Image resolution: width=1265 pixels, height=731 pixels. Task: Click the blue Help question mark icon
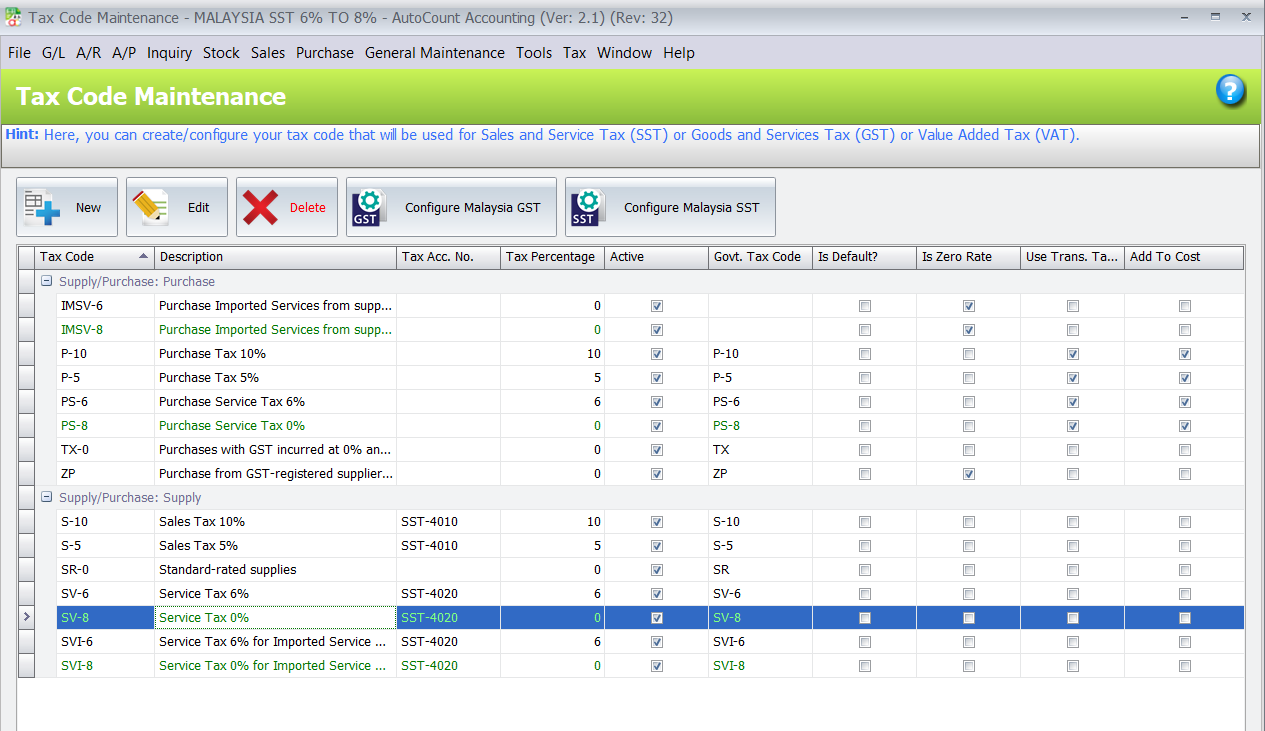[x=1230, y=92]
